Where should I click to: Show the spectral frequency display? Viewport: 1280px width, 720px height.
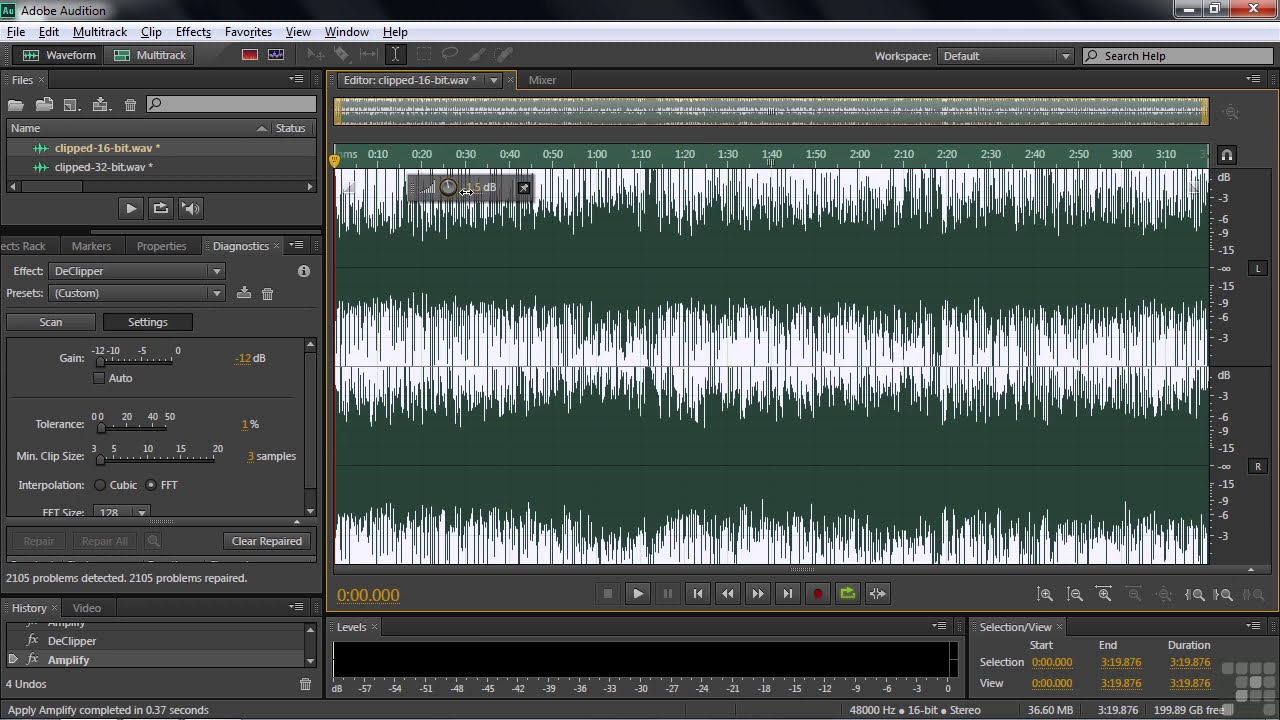click(250, 55)
